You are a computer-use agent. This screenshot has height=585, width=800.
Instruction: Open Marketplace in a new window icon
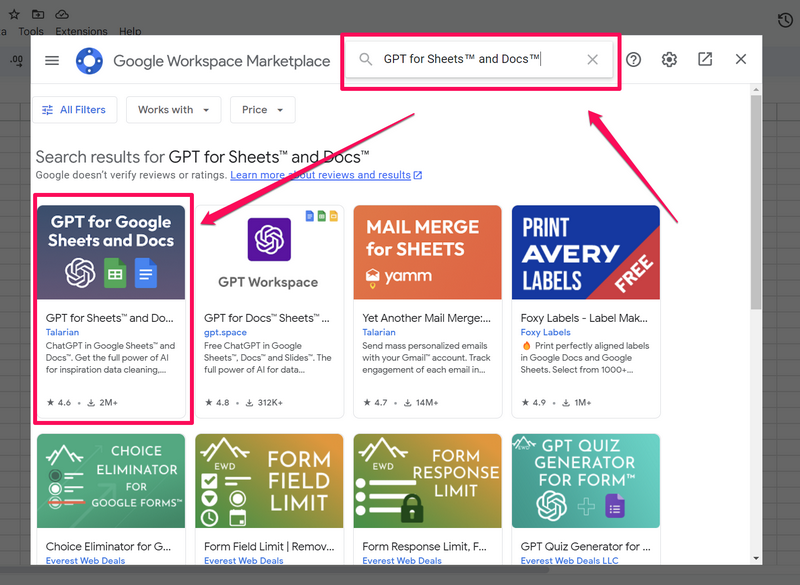(705, 60)
